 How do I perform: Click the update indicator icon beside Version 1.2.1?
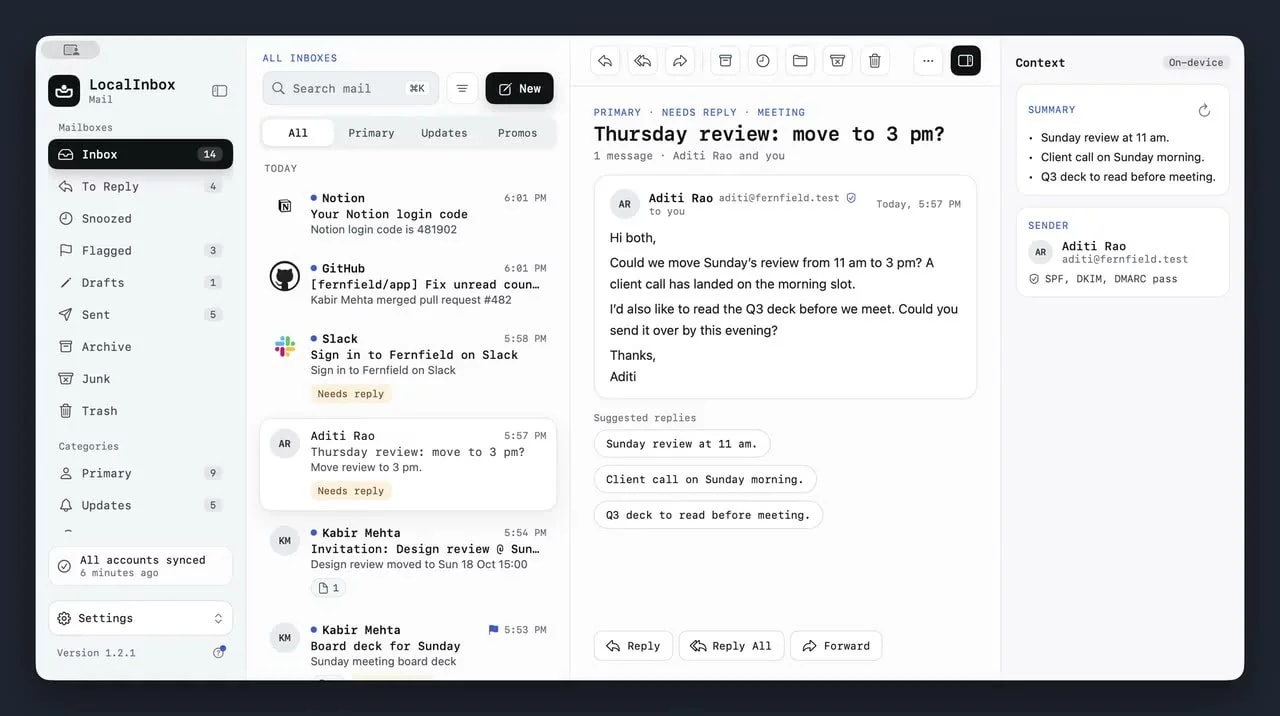coord(219,652)
